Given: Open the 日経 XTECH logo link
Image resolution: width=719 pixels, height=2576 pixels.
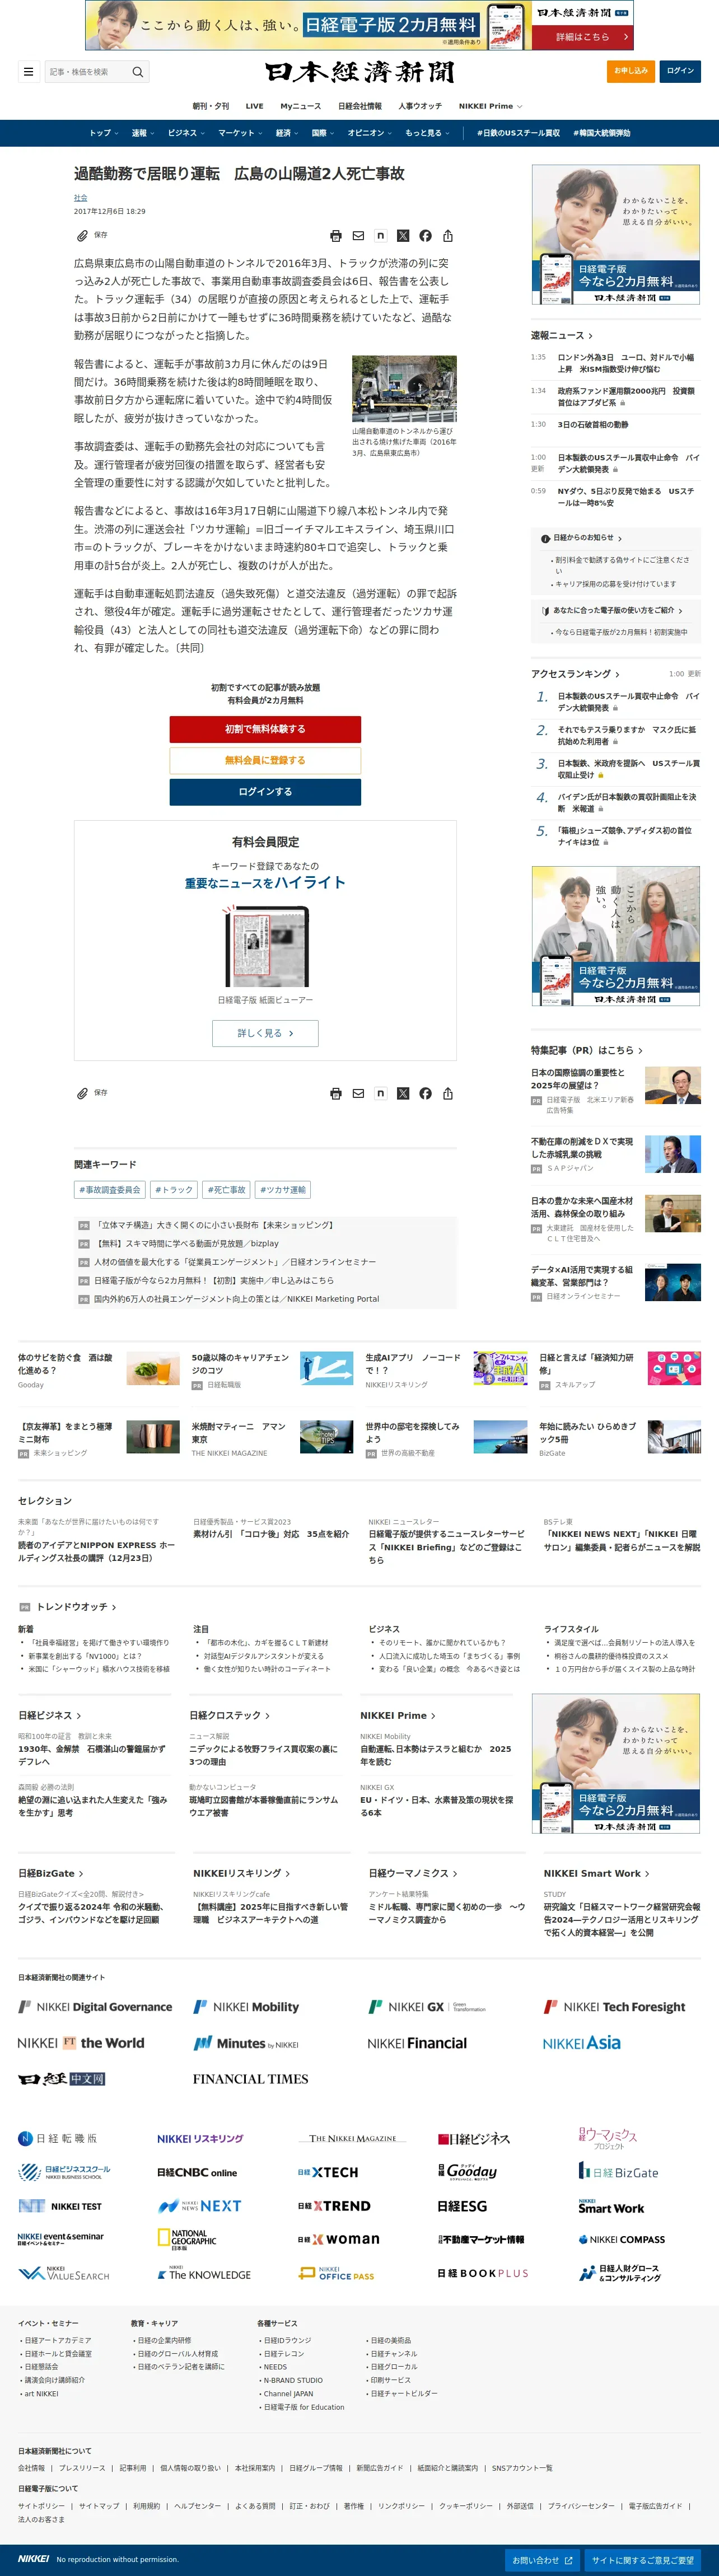Looking at the screenshot, I should coord(328,2172).
